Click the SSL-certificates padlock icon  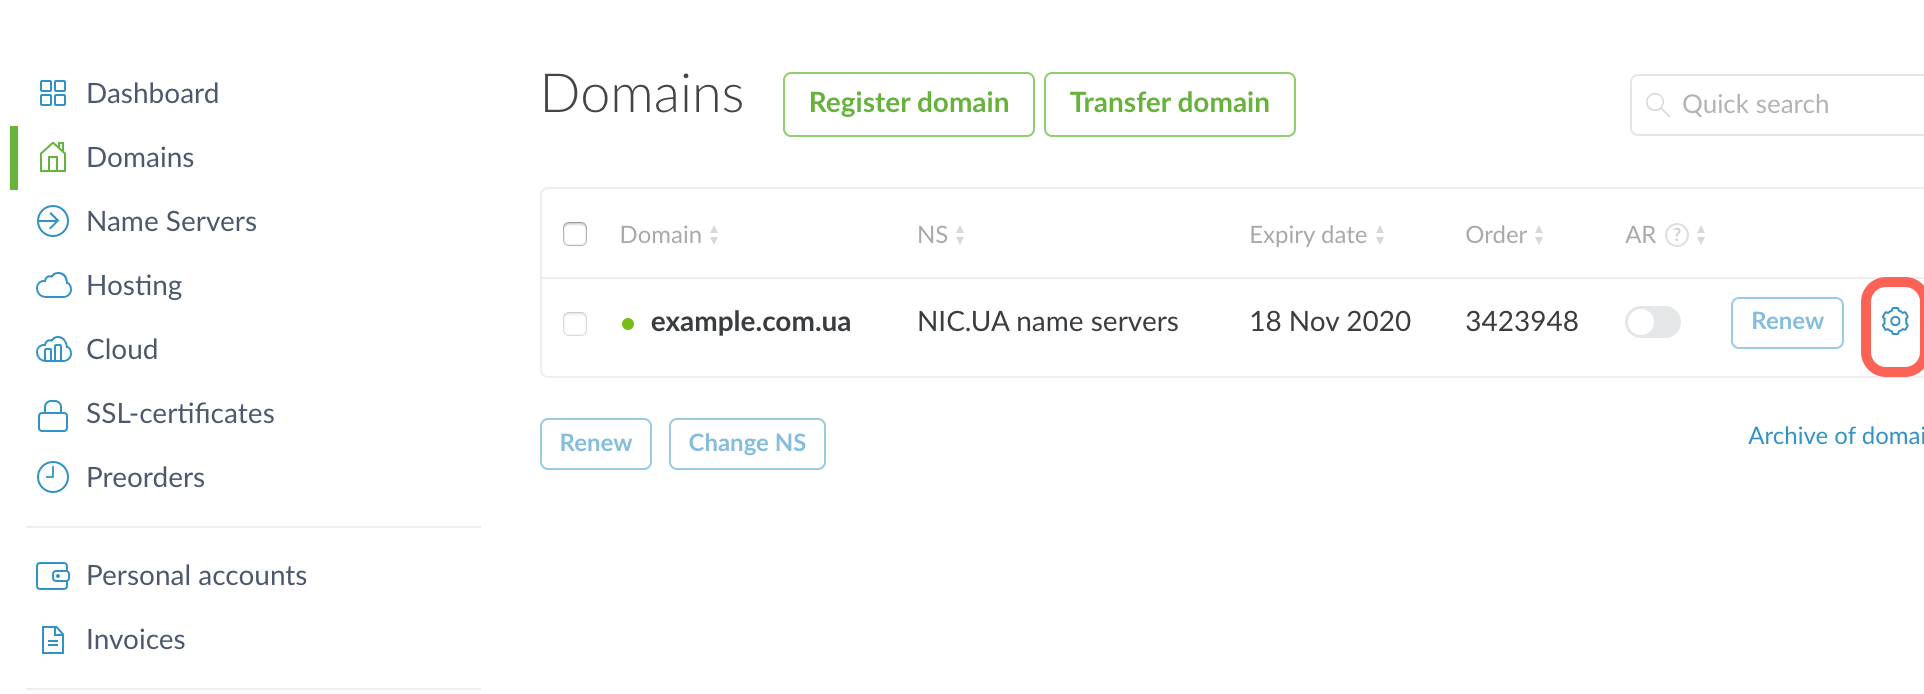pos(52,414)
